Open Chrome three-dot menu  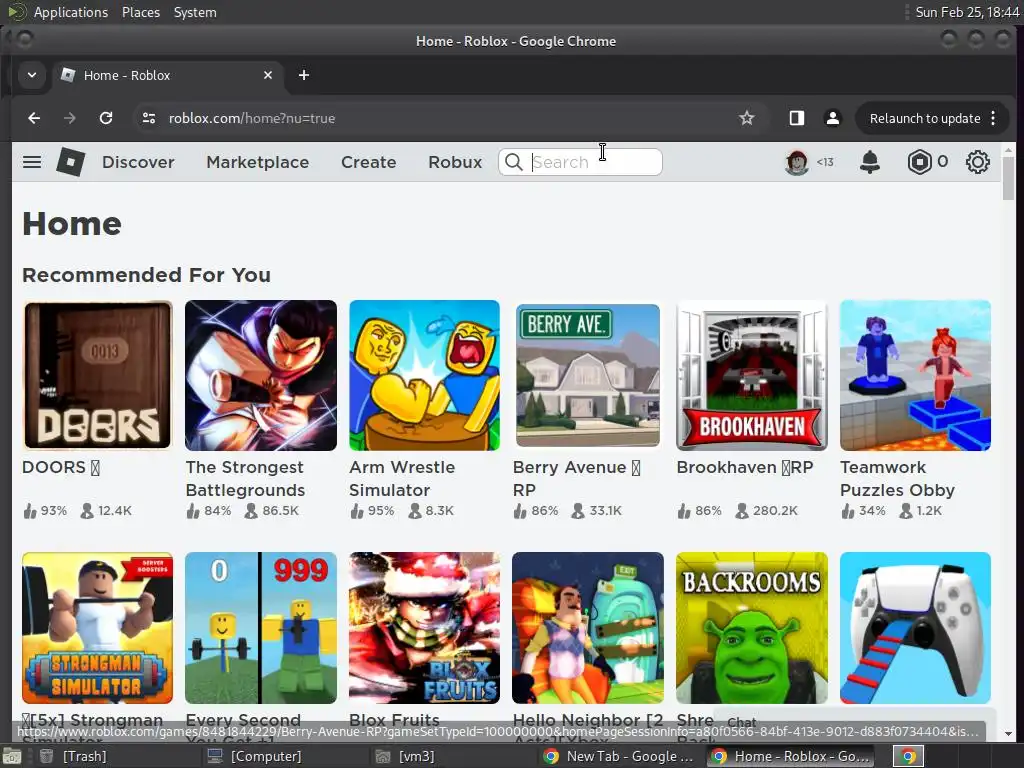(x=993, y=118)
